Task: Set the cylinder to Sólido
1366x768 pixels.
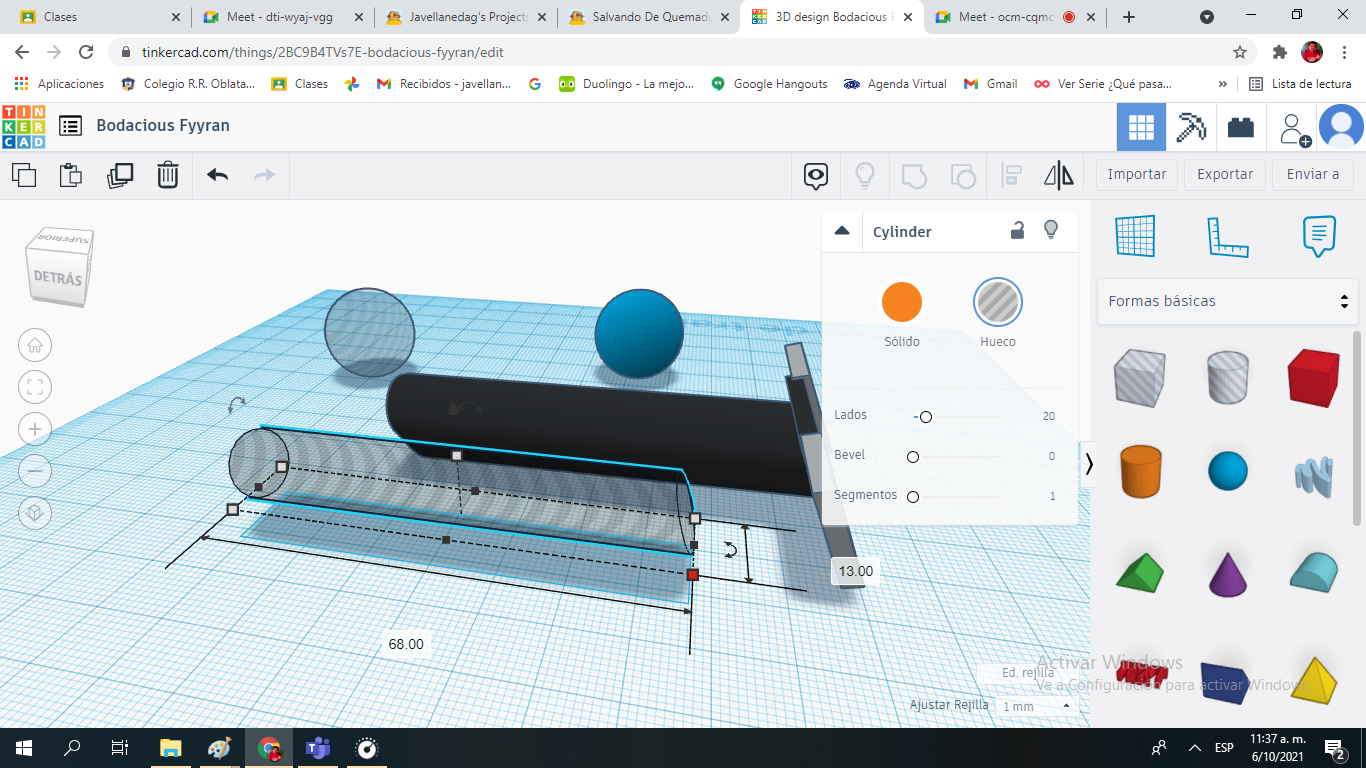Action: pos(902,302)
